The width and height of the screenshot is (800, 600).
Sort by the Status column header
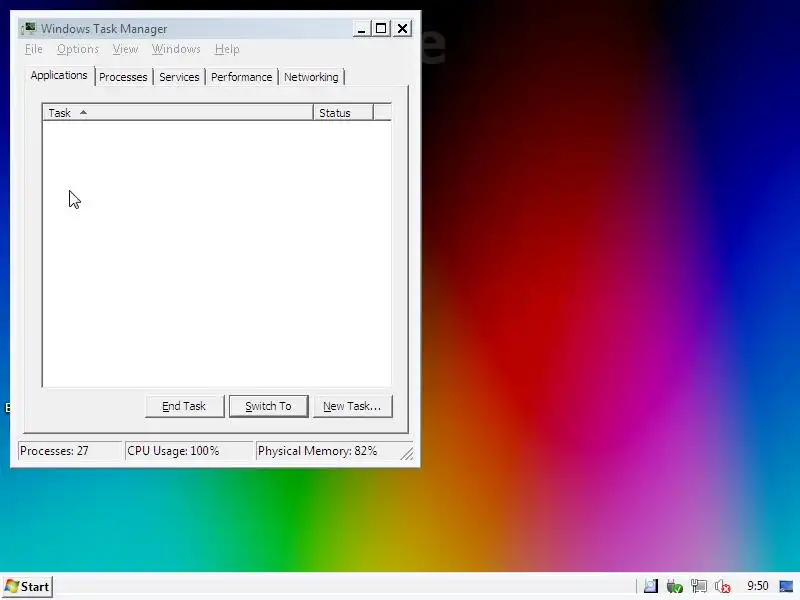coord(343,113)
